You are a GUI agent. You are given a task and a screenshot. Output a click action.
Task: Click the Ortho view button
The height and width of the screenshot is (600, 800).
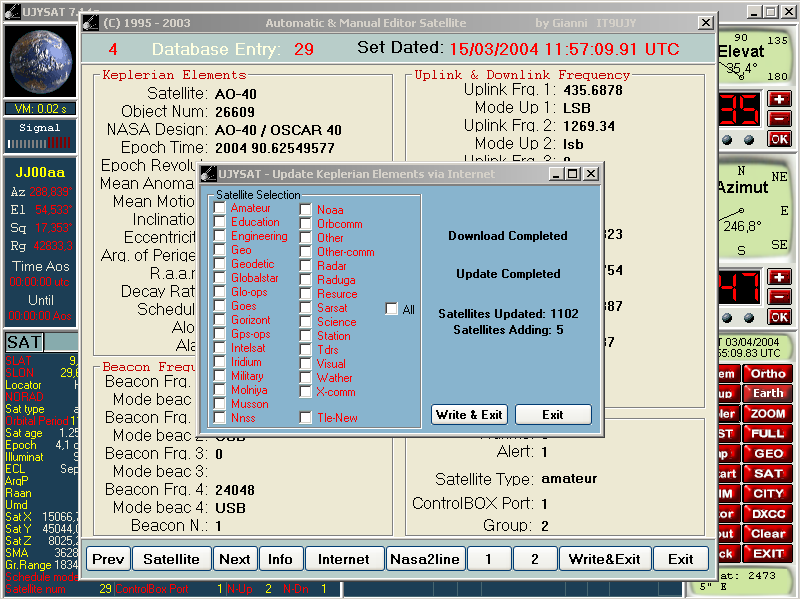pos(768,373)
